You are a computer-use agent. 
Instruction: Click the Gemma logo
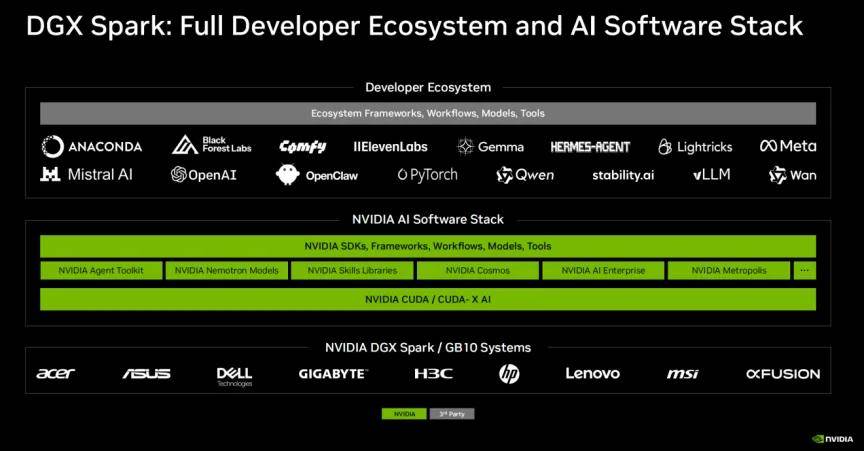coord(490,147)
